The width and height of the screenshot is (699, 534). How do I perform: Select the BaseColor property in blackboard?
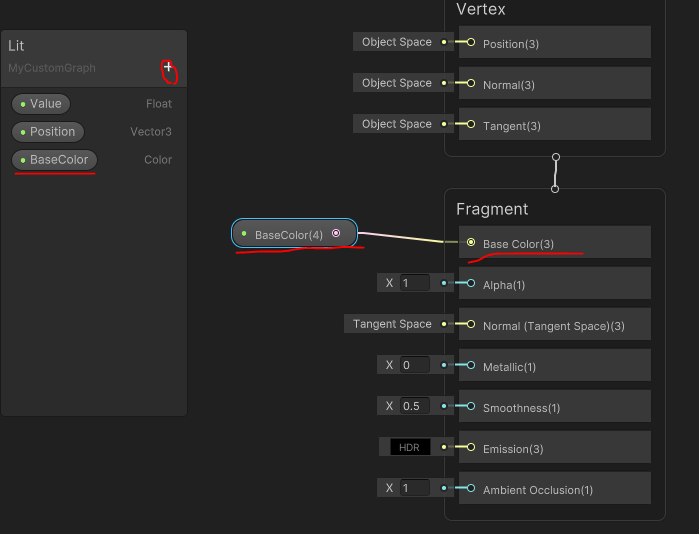click(54, 160)
